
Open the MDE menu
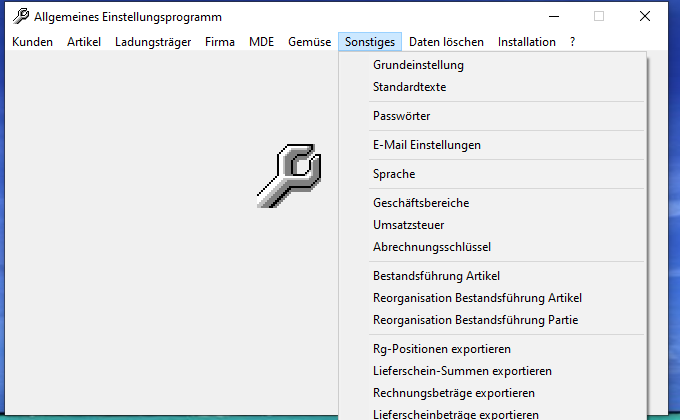pos(262,42)
